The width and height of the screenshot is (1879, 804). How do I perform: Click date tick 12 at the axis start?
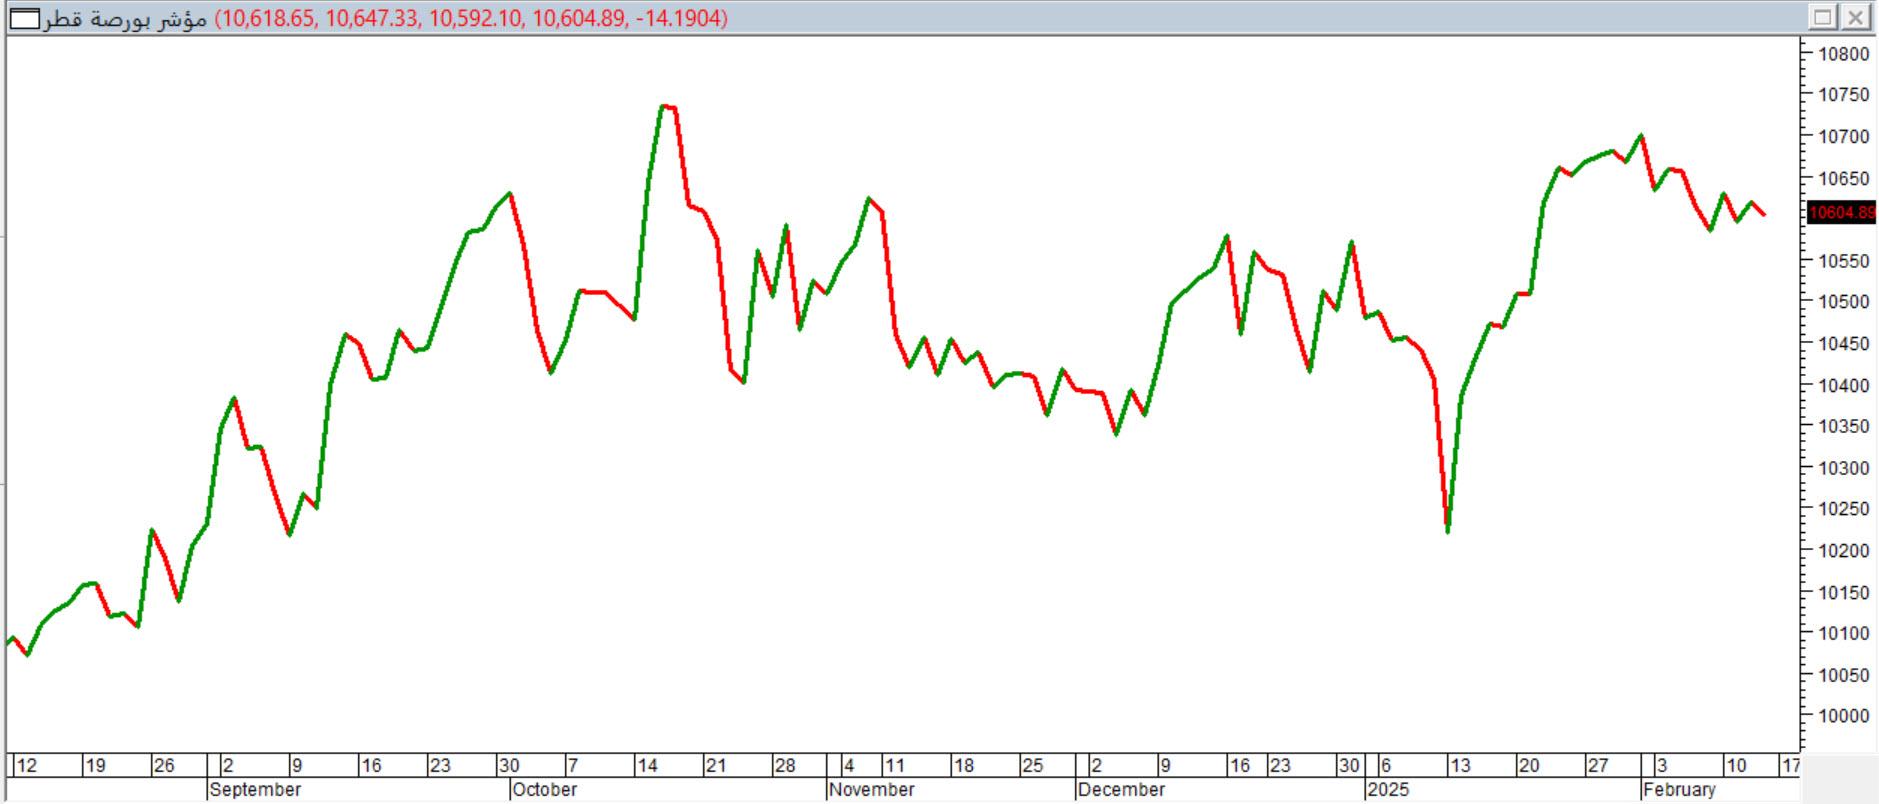[27, 766]
